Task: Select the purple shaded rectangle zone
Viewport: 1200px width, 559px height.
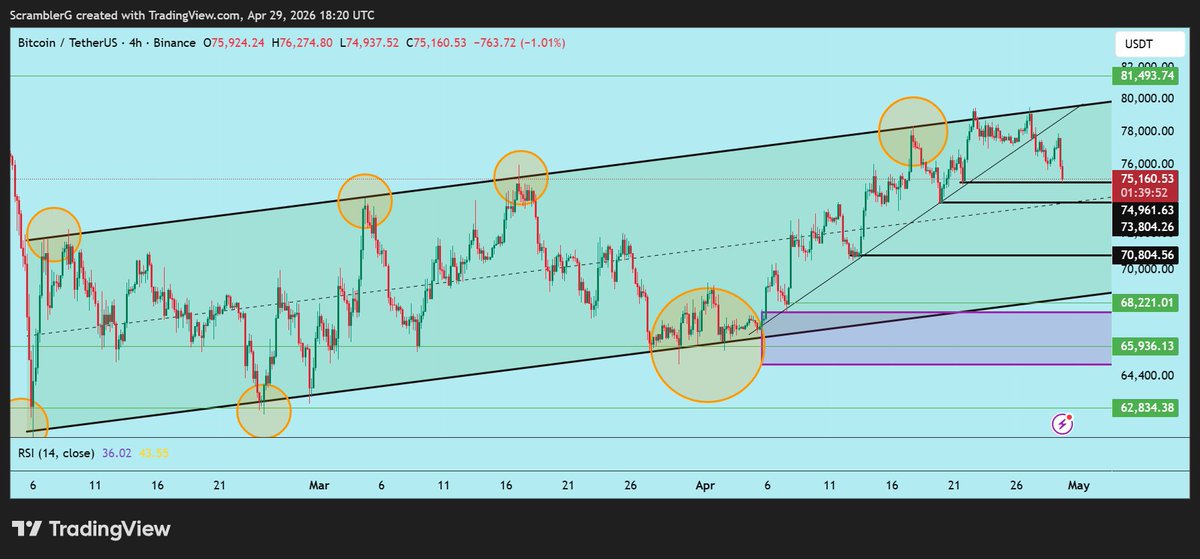Action: pyautogui.click(x=936, y=338)
